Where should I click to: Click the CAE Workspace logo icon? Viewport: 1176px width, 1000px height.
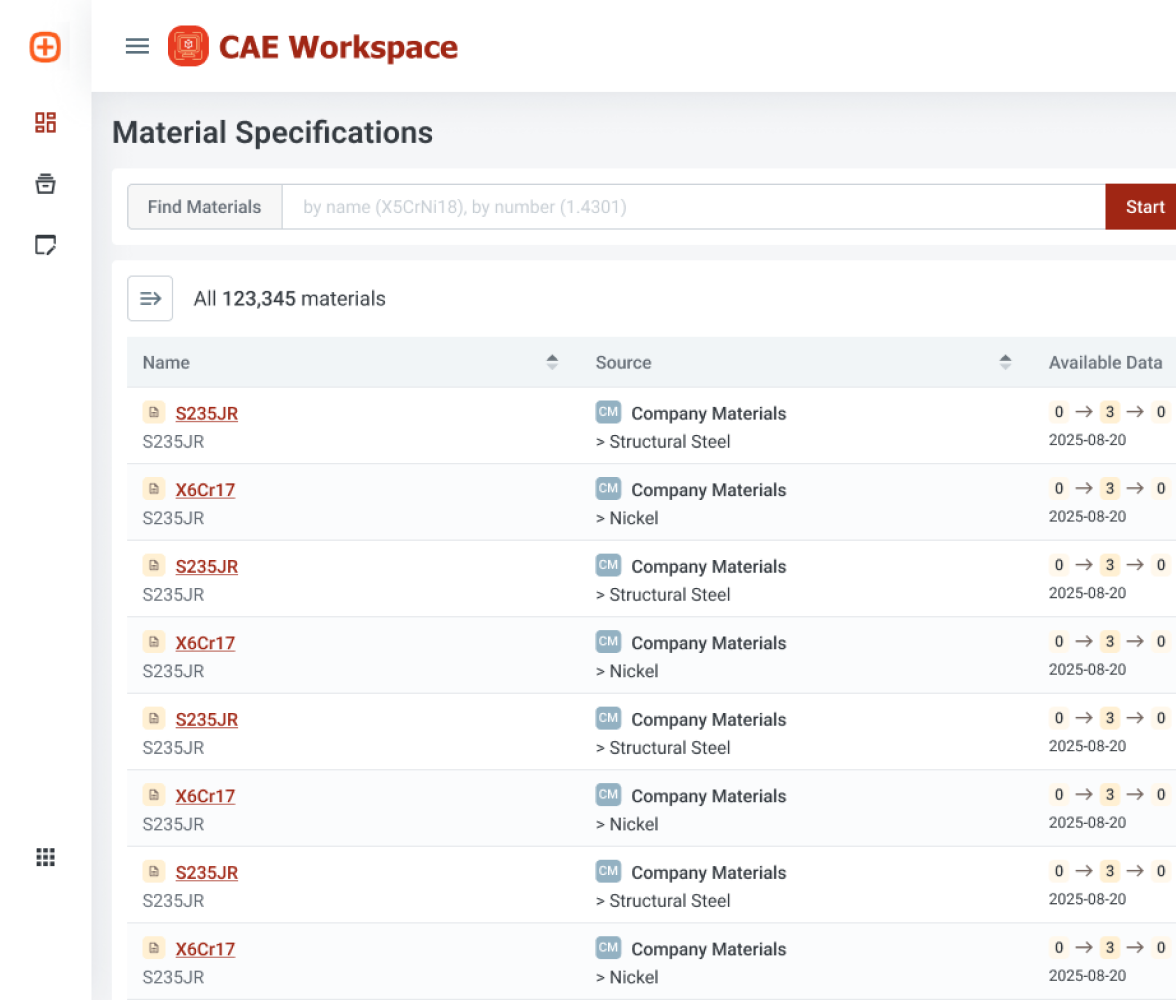click(x=188, y=47)
